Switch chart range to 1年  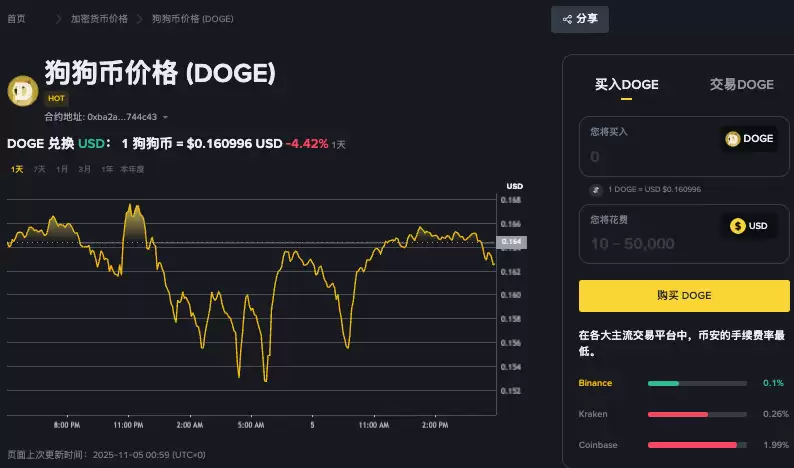click(x=107, y=169)
